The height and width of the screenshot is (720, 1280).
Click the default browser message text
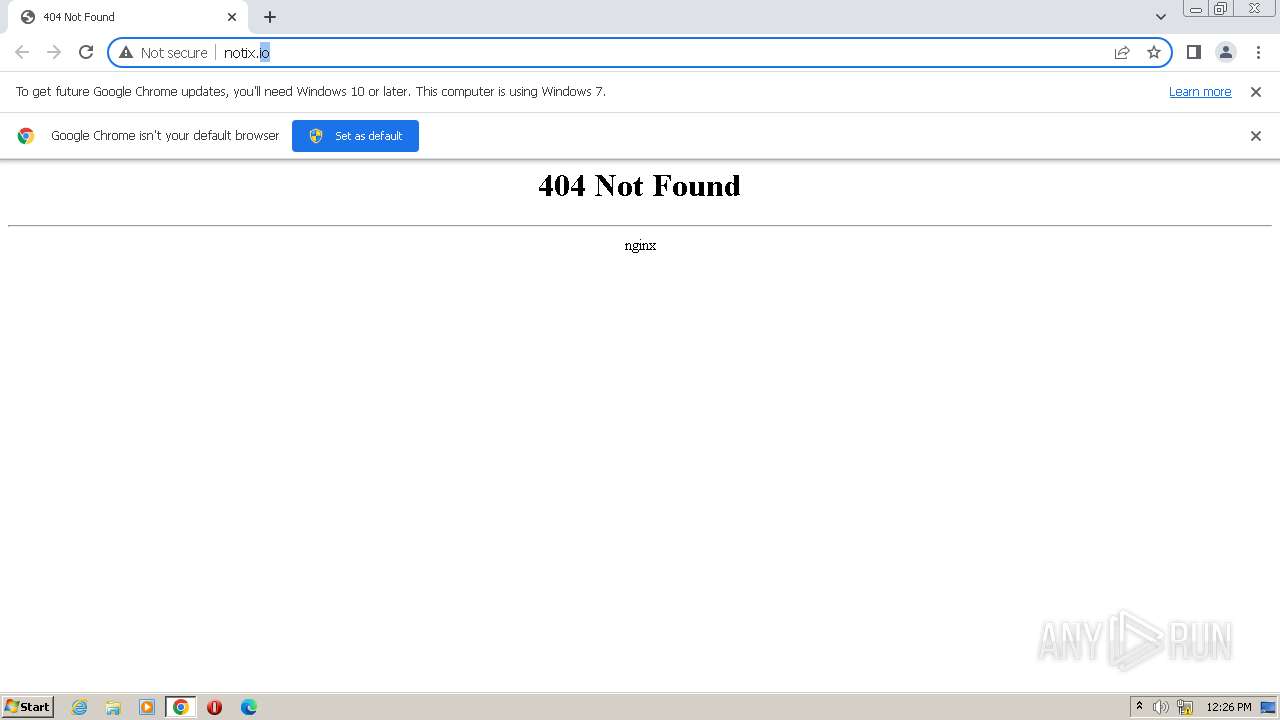[165, 136]
